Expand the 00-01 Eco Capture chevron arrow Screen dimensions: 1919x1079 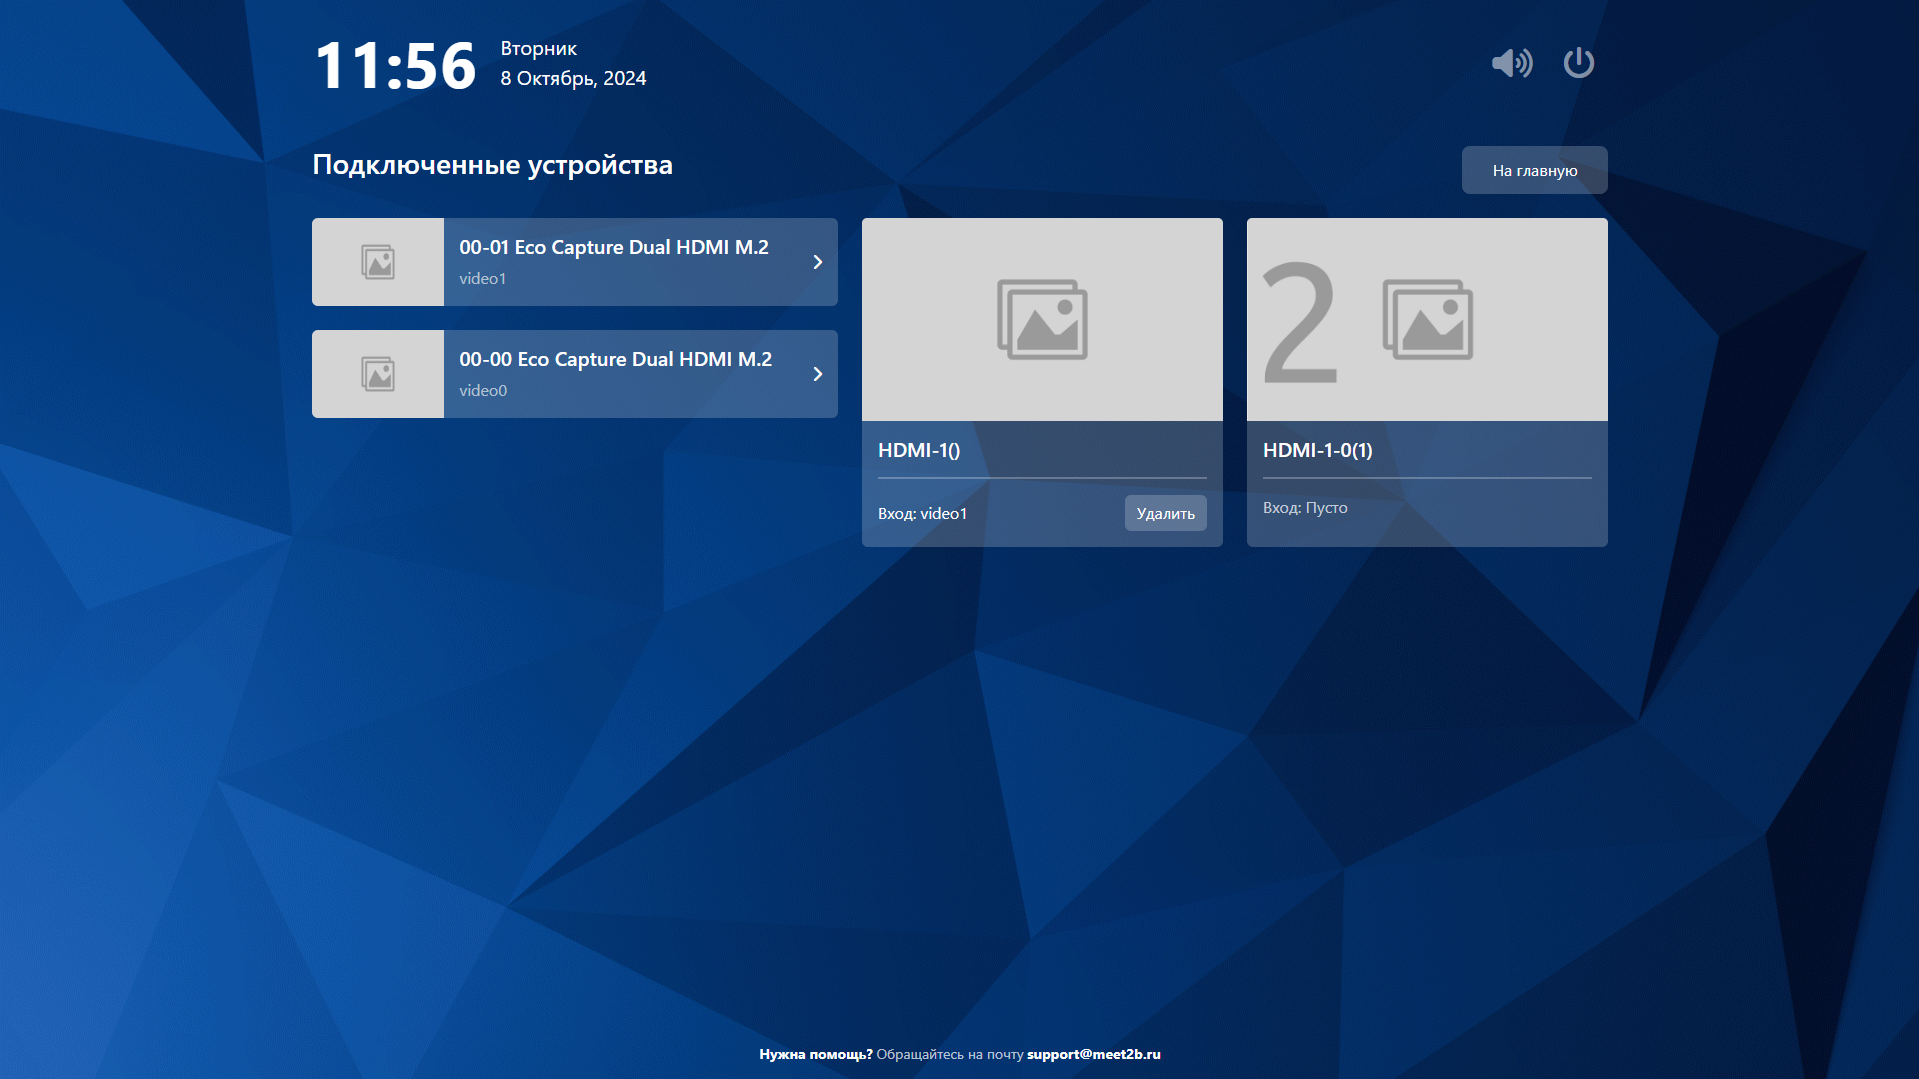(x=817, y=262)
